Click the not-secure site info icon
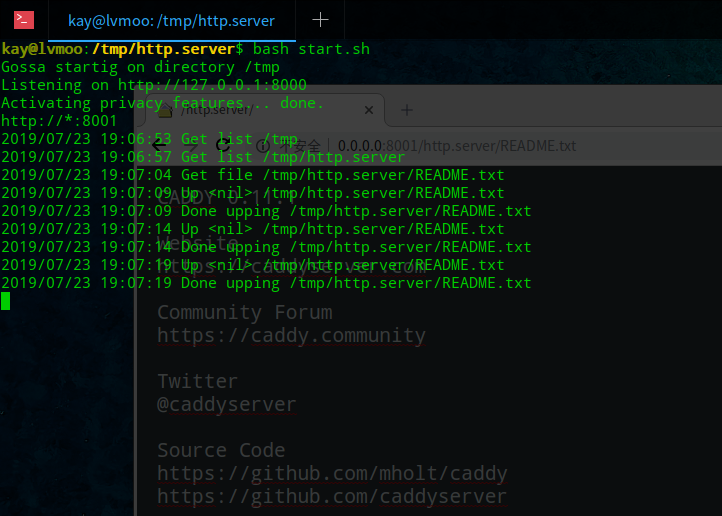Screen dimensions: 722x516 263,146
